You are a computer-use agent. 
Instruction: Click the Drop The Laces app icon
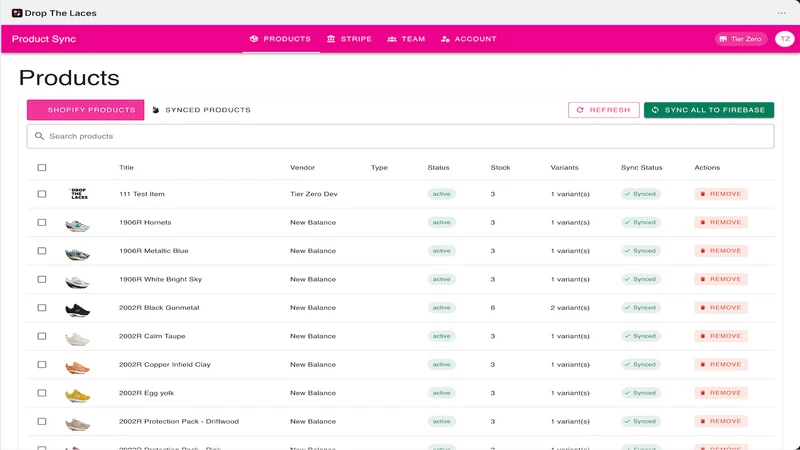pos(17,13)
